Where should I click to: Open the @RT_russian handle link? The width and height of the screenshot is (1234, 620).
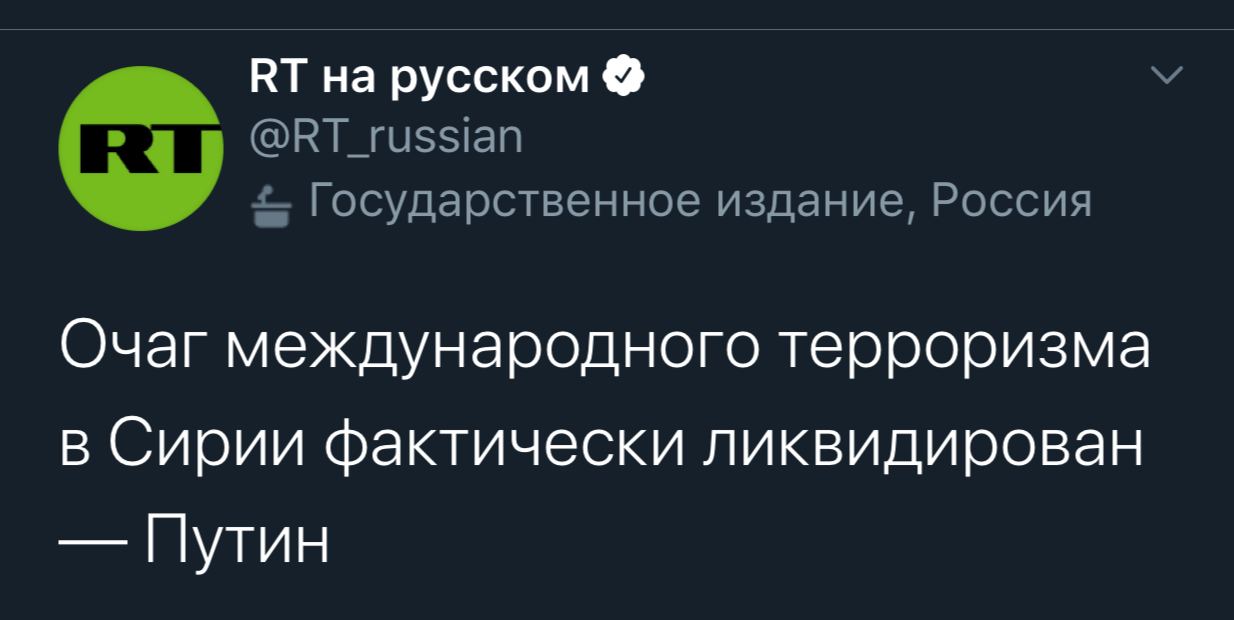coord(385,136)
